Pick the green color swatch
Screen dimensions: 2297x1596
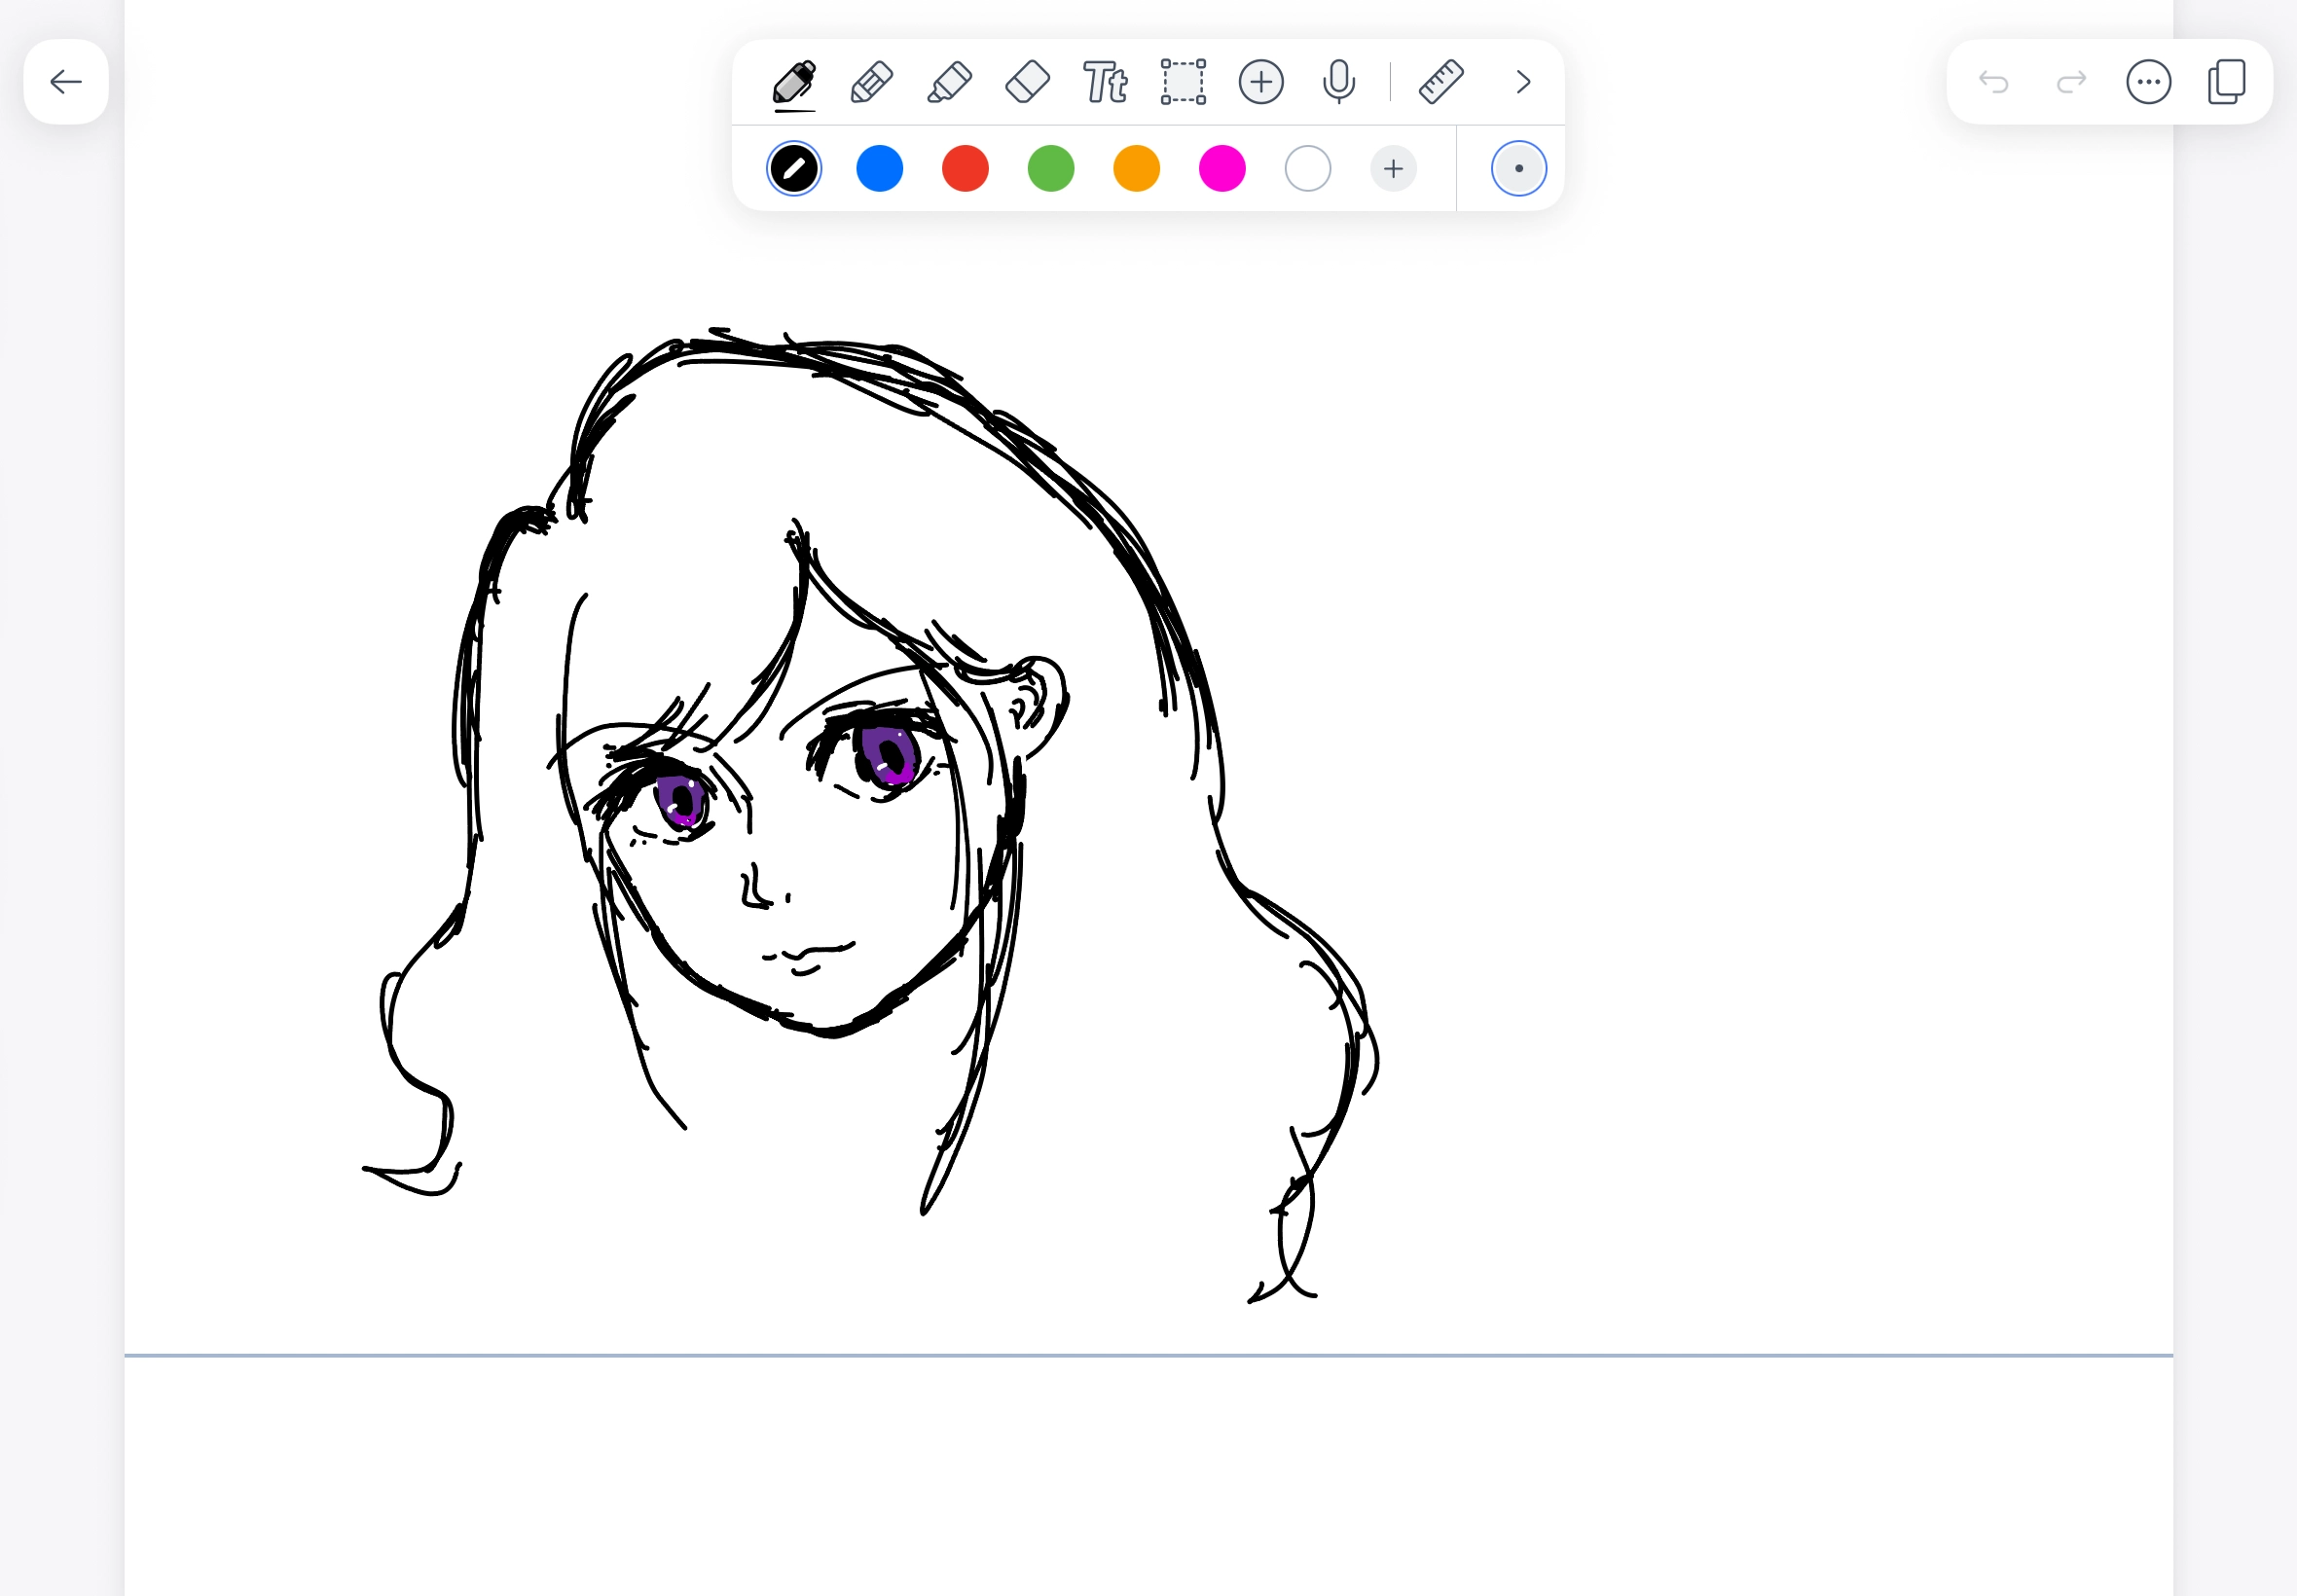pos(1051,168)
